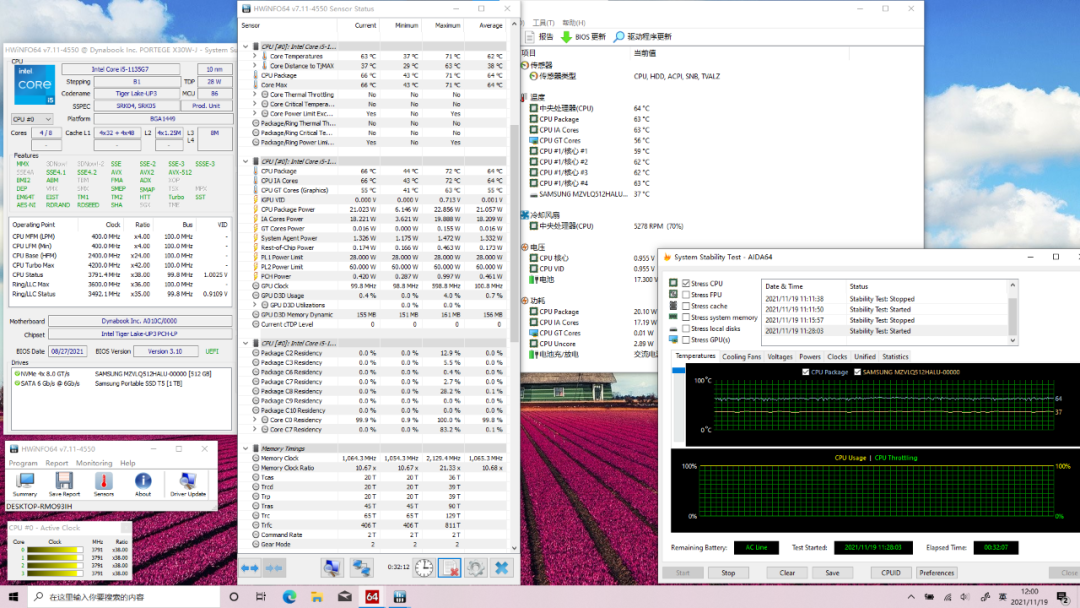
Task: Click expand-columns blue arrows in Sensor Status
Action: coord(249,568)
